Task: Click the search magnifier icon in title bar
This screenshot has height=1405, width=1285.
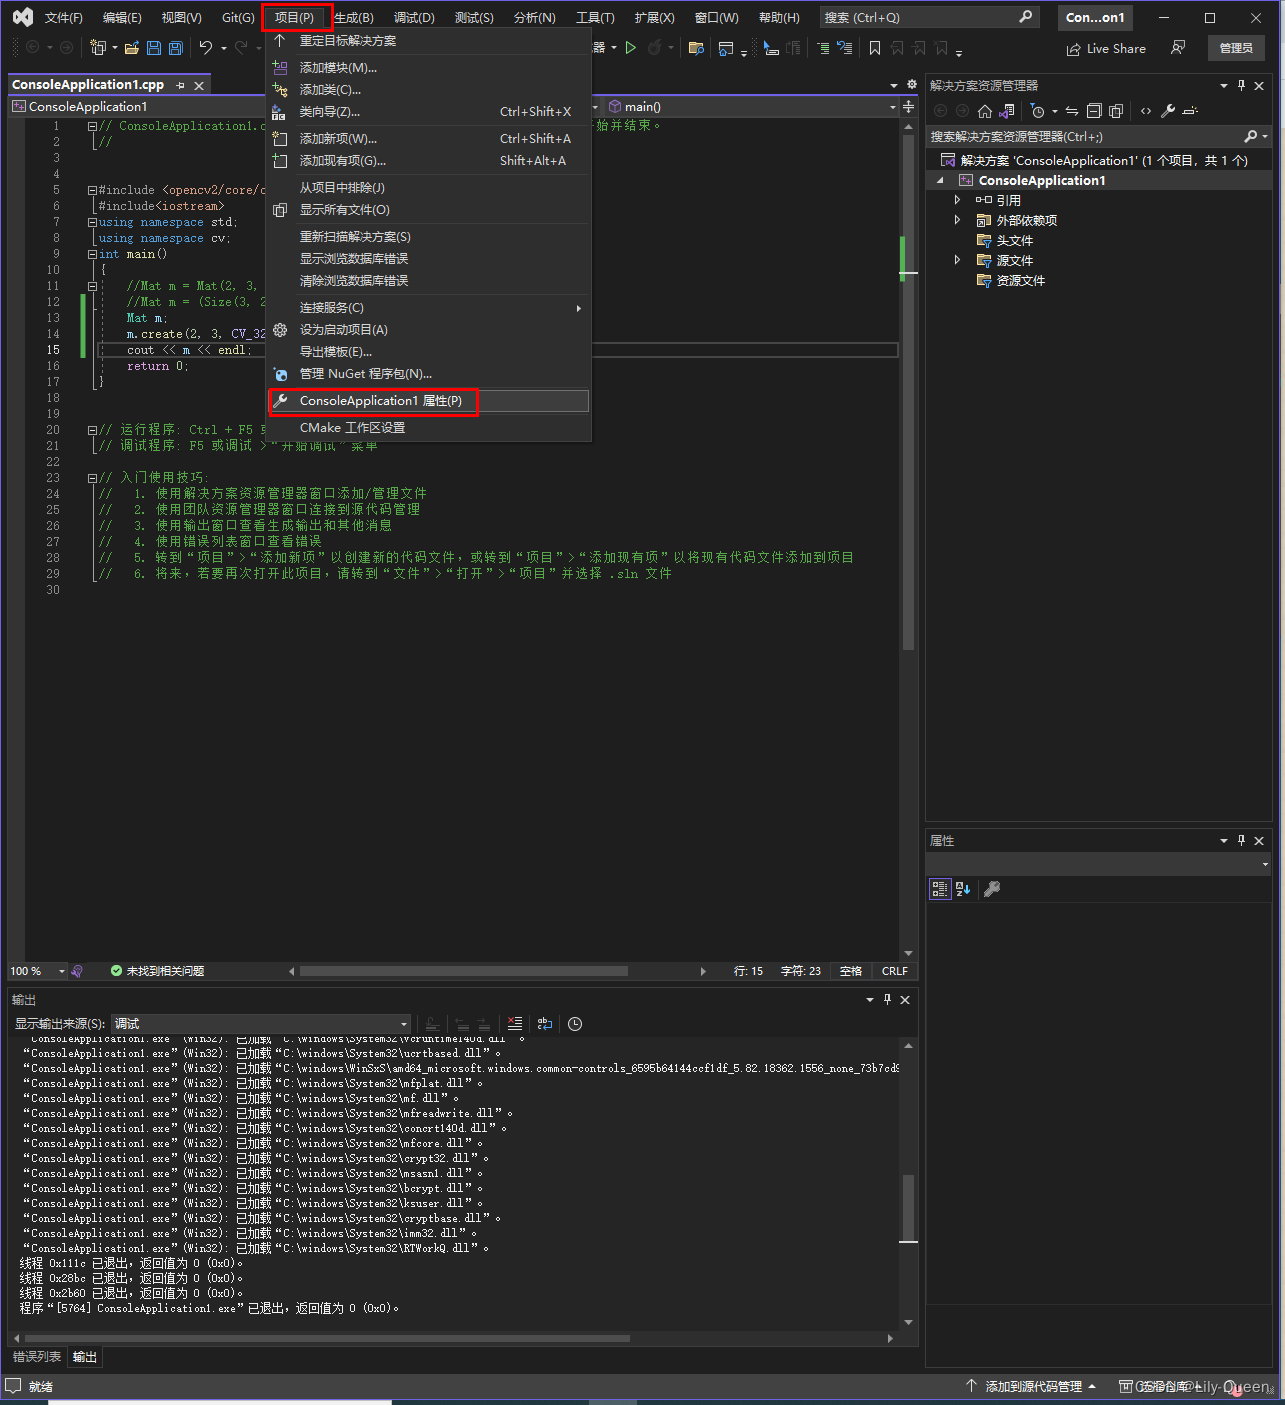Action: (1025, 17)
